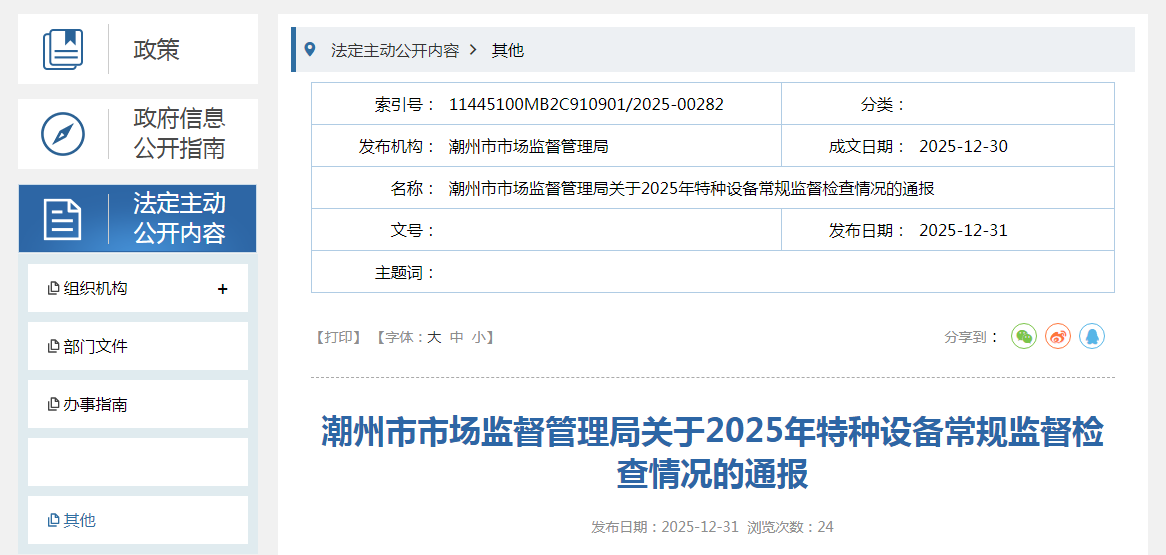The image size is (1166, 555).
Task: Click the 成文日期 value 2025-12-30
Action: 963,147
